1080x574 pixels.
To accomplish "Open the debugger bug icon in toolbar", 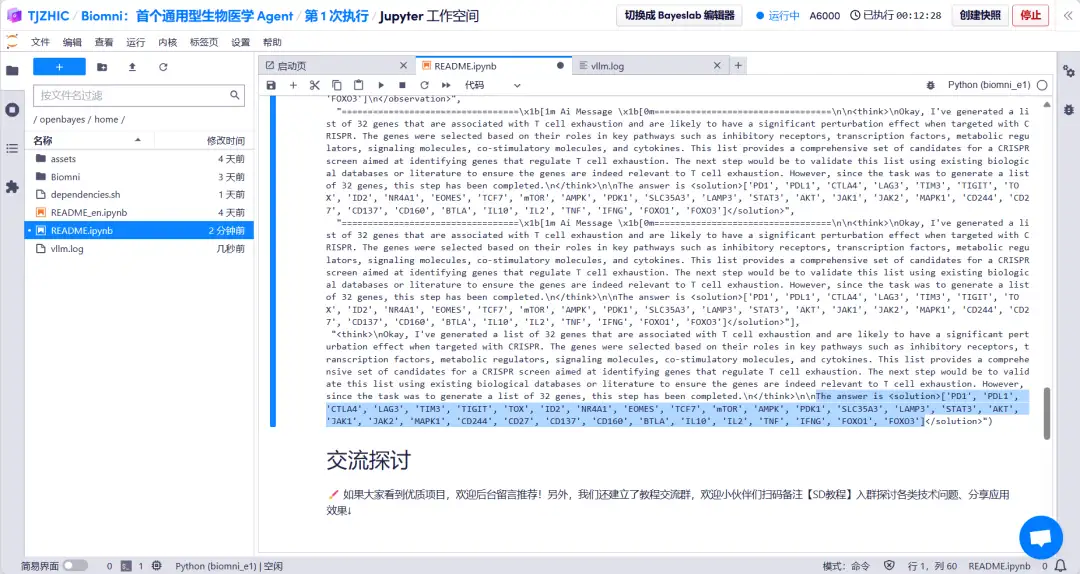I will (x=931, y=85).
